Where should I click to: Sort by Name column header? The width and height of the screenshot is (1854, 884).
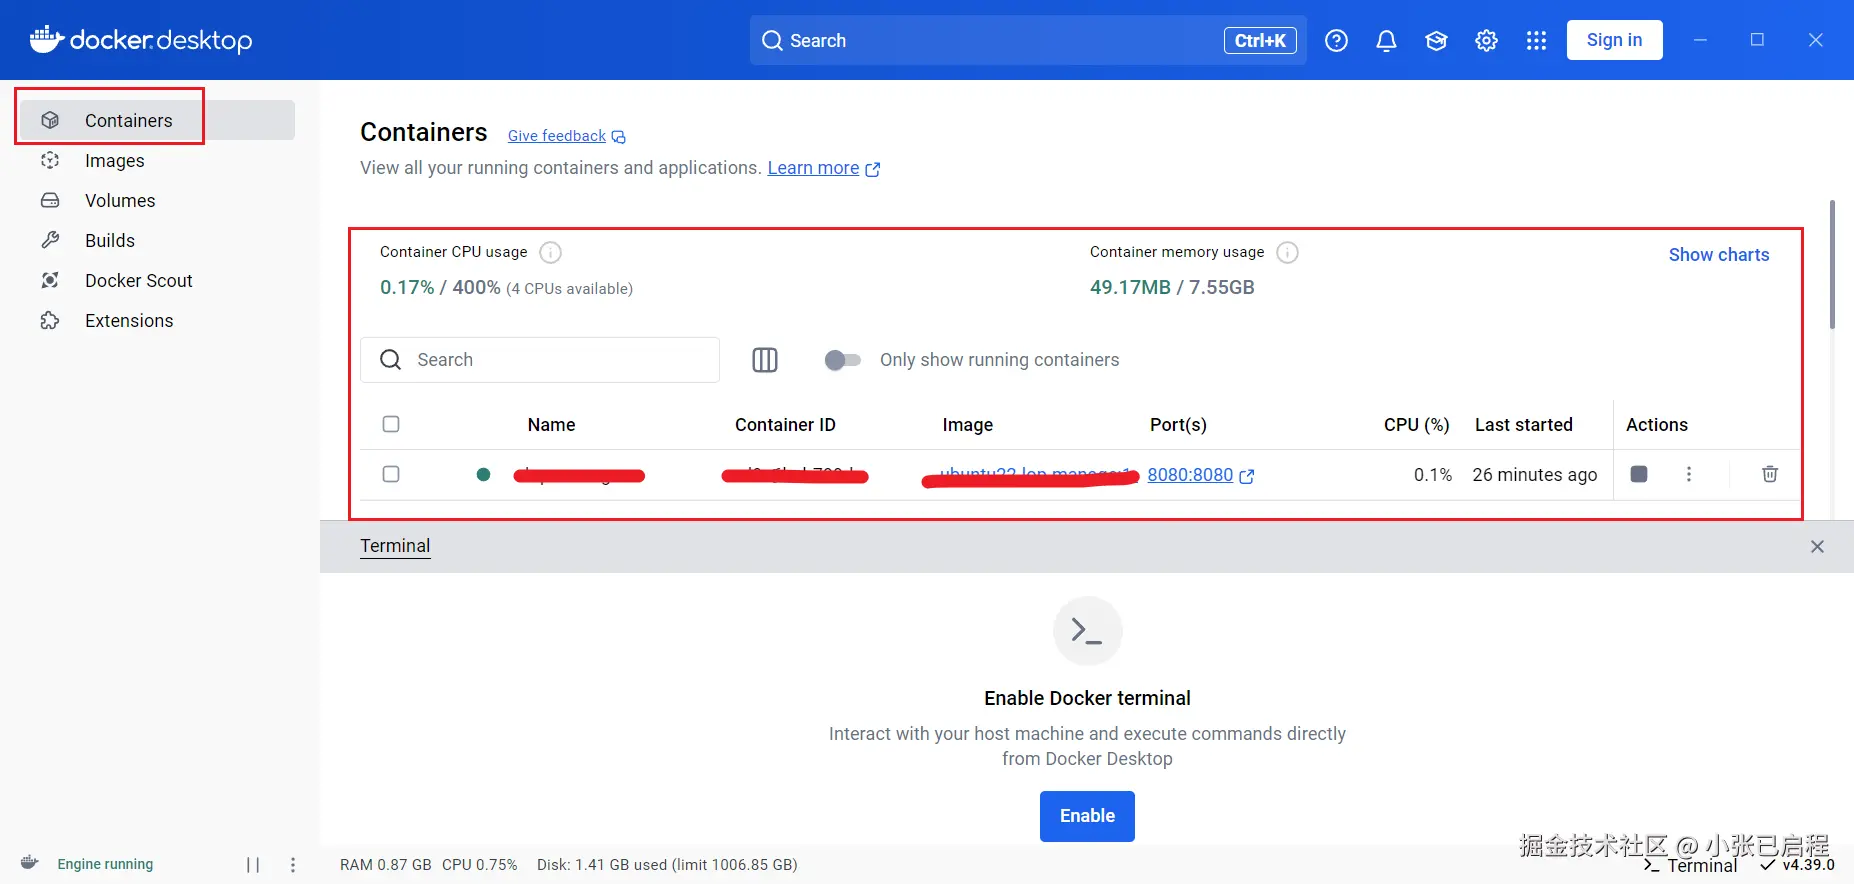551,425
